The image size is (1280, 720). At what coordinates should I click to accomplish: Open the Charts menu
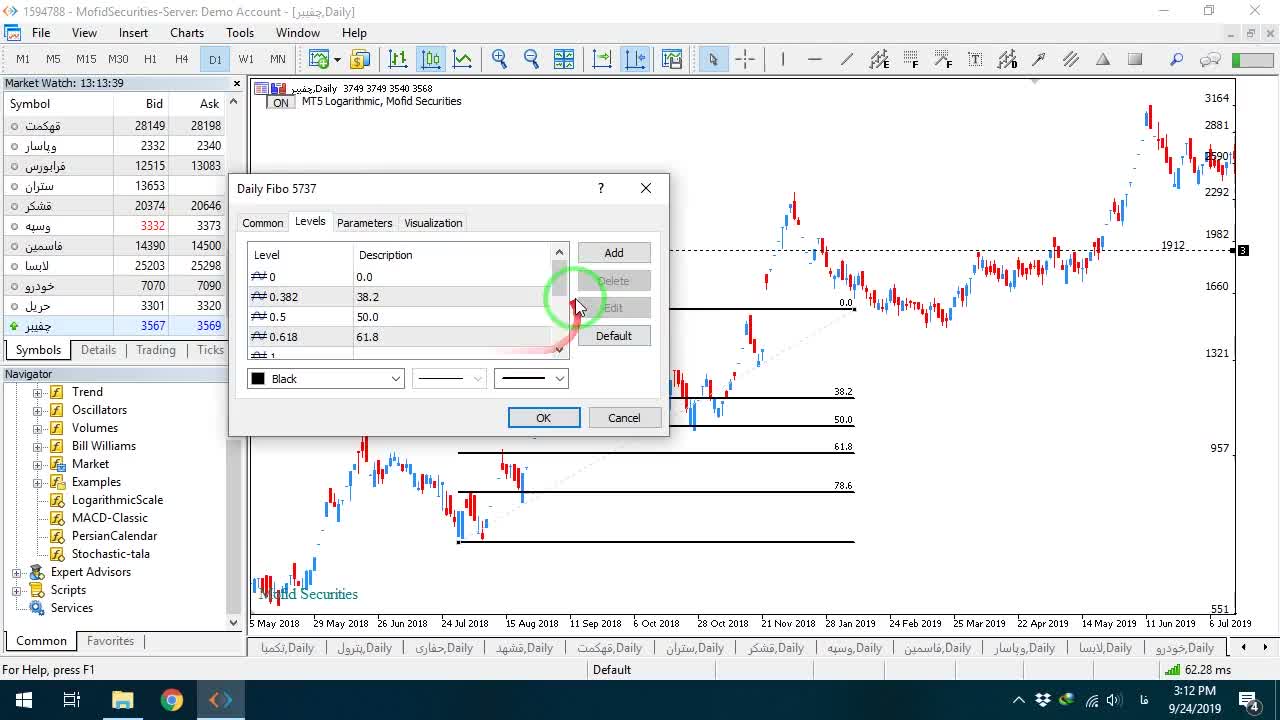(187, 33)
